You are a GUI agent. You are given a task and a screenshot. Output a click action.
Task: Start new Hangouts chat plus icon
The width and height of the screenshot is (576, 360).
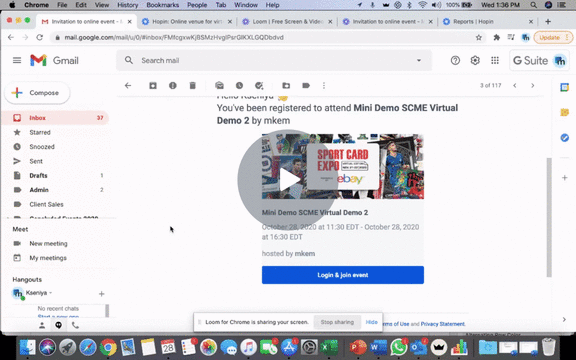102,294
